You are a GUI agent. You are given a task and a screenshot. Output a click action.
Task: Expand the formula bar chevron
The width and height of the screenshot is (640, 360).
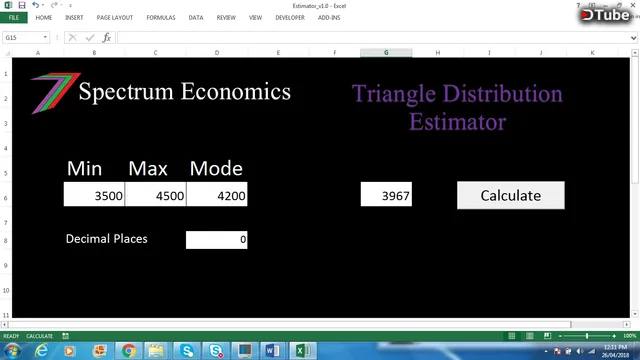(x=633, y=38)
